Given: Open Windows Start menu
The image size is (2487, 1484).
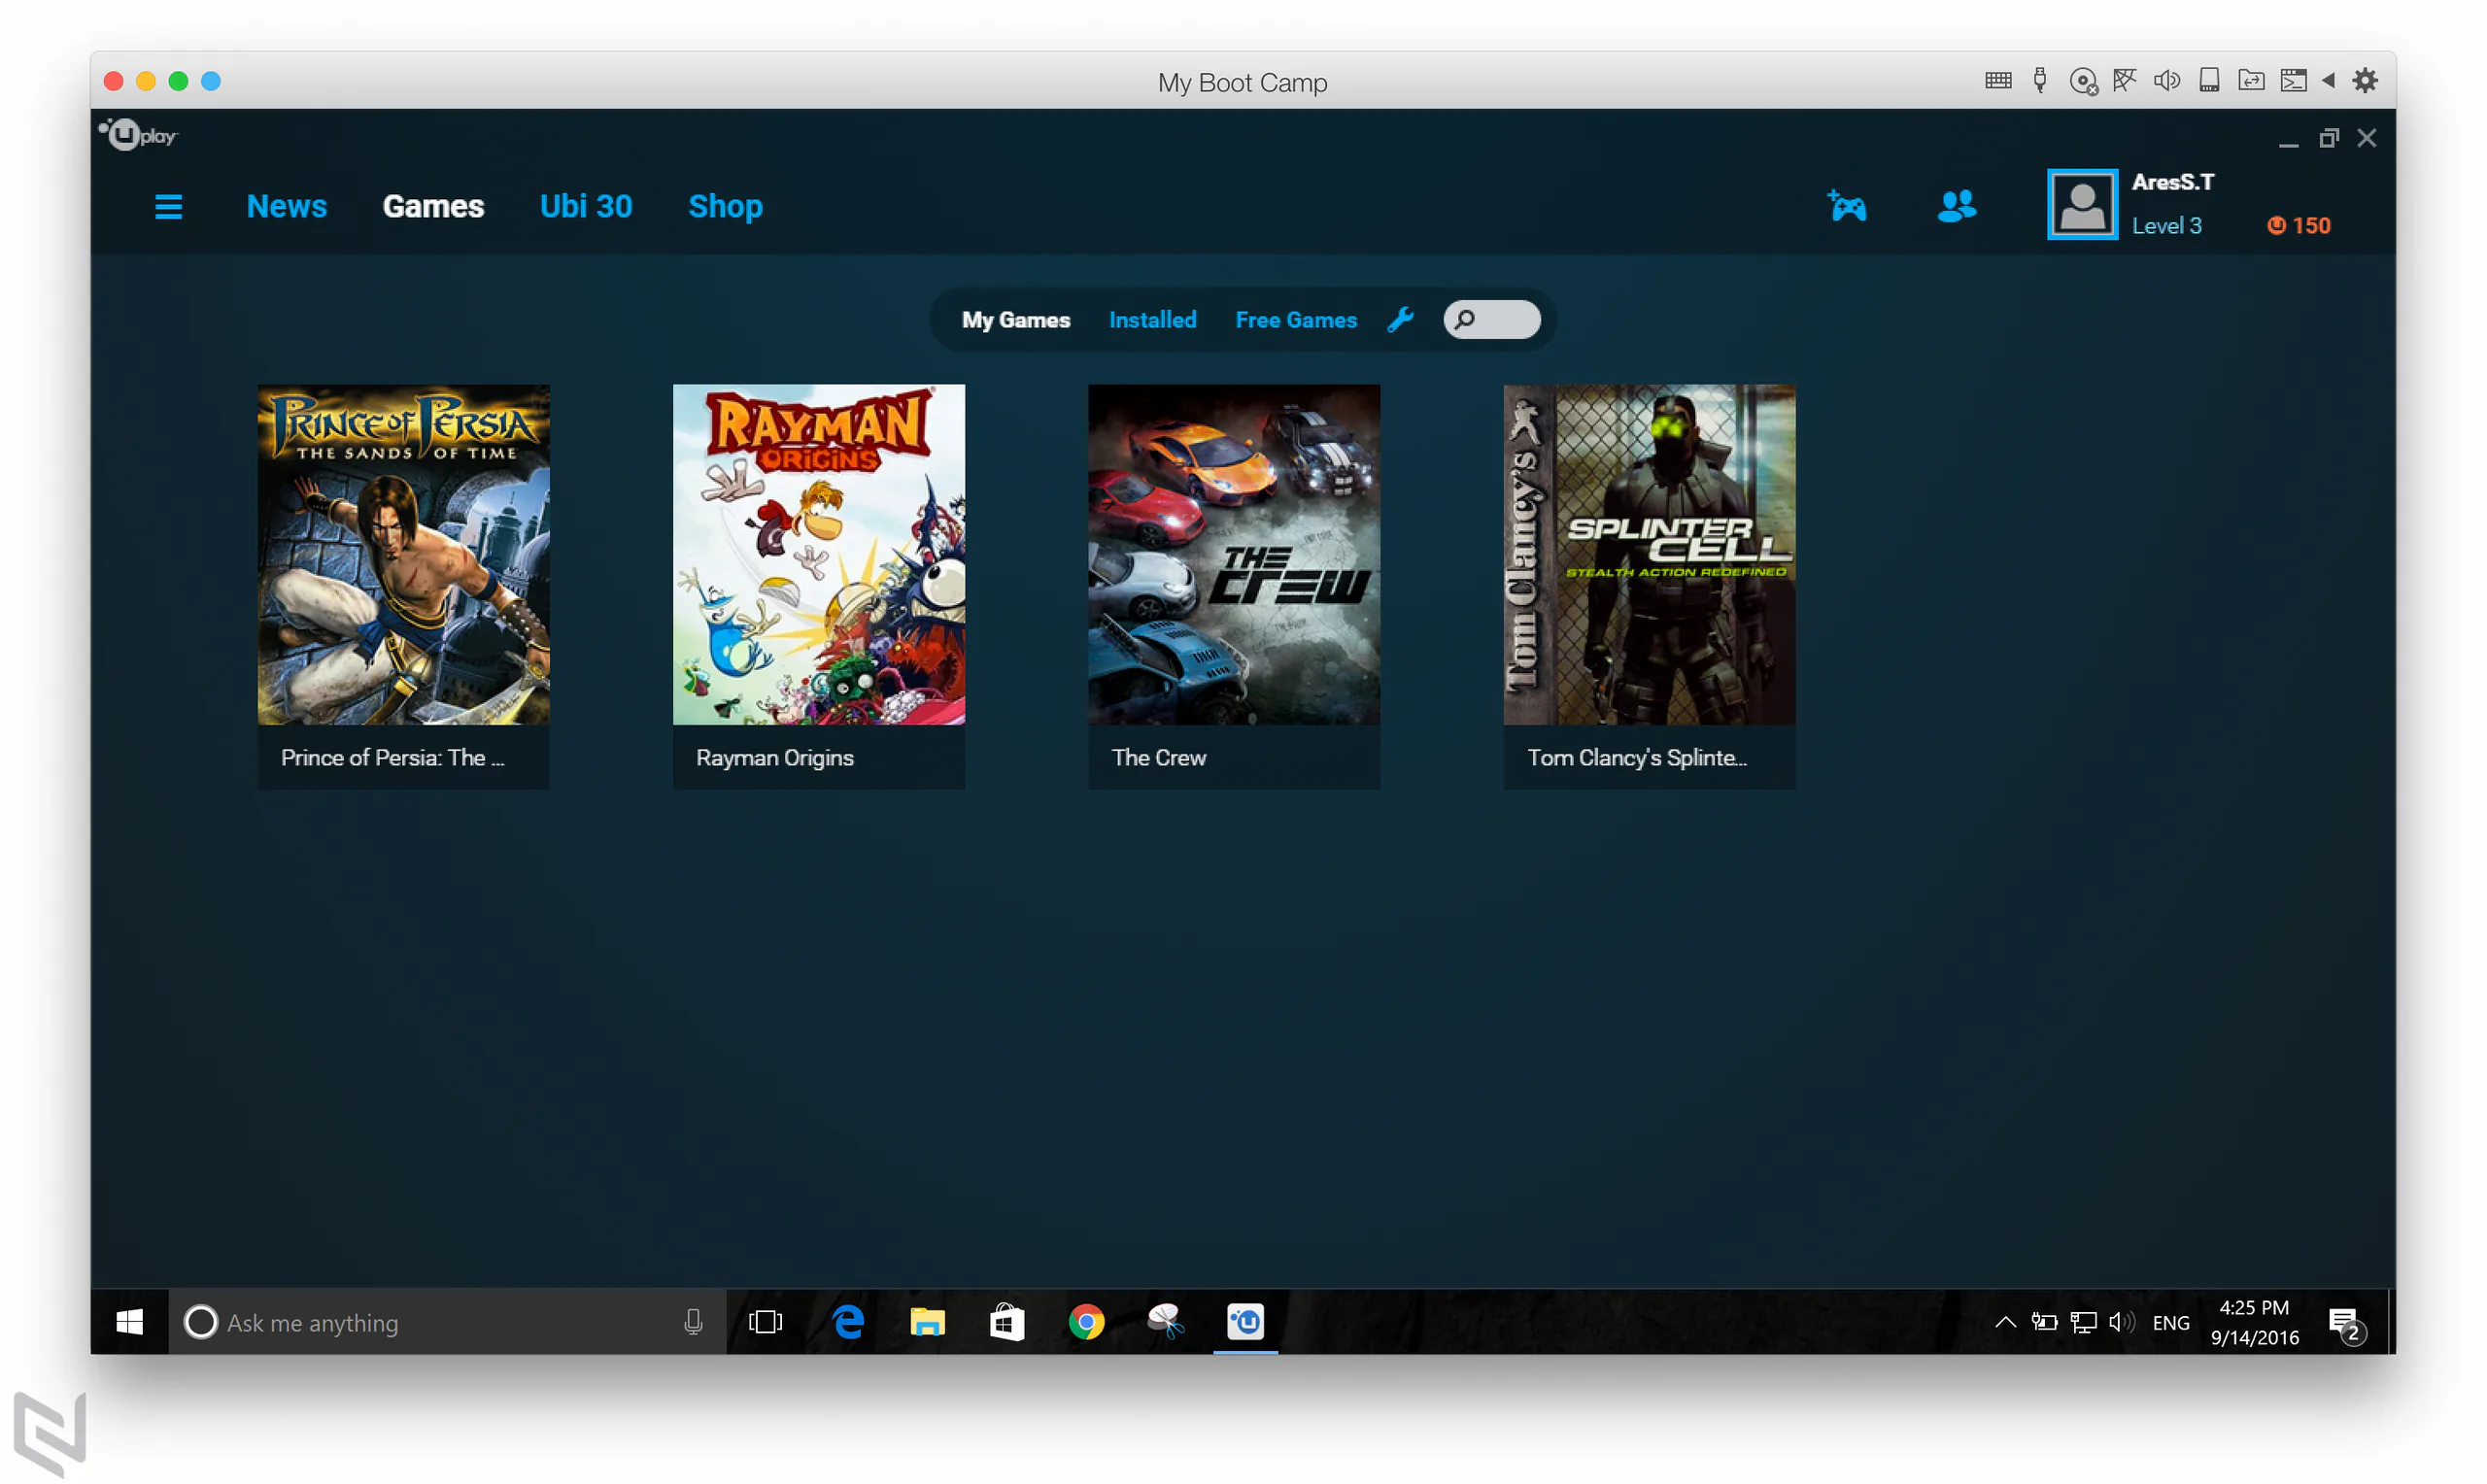Looking at the screenshot, I should [129, 1322].
